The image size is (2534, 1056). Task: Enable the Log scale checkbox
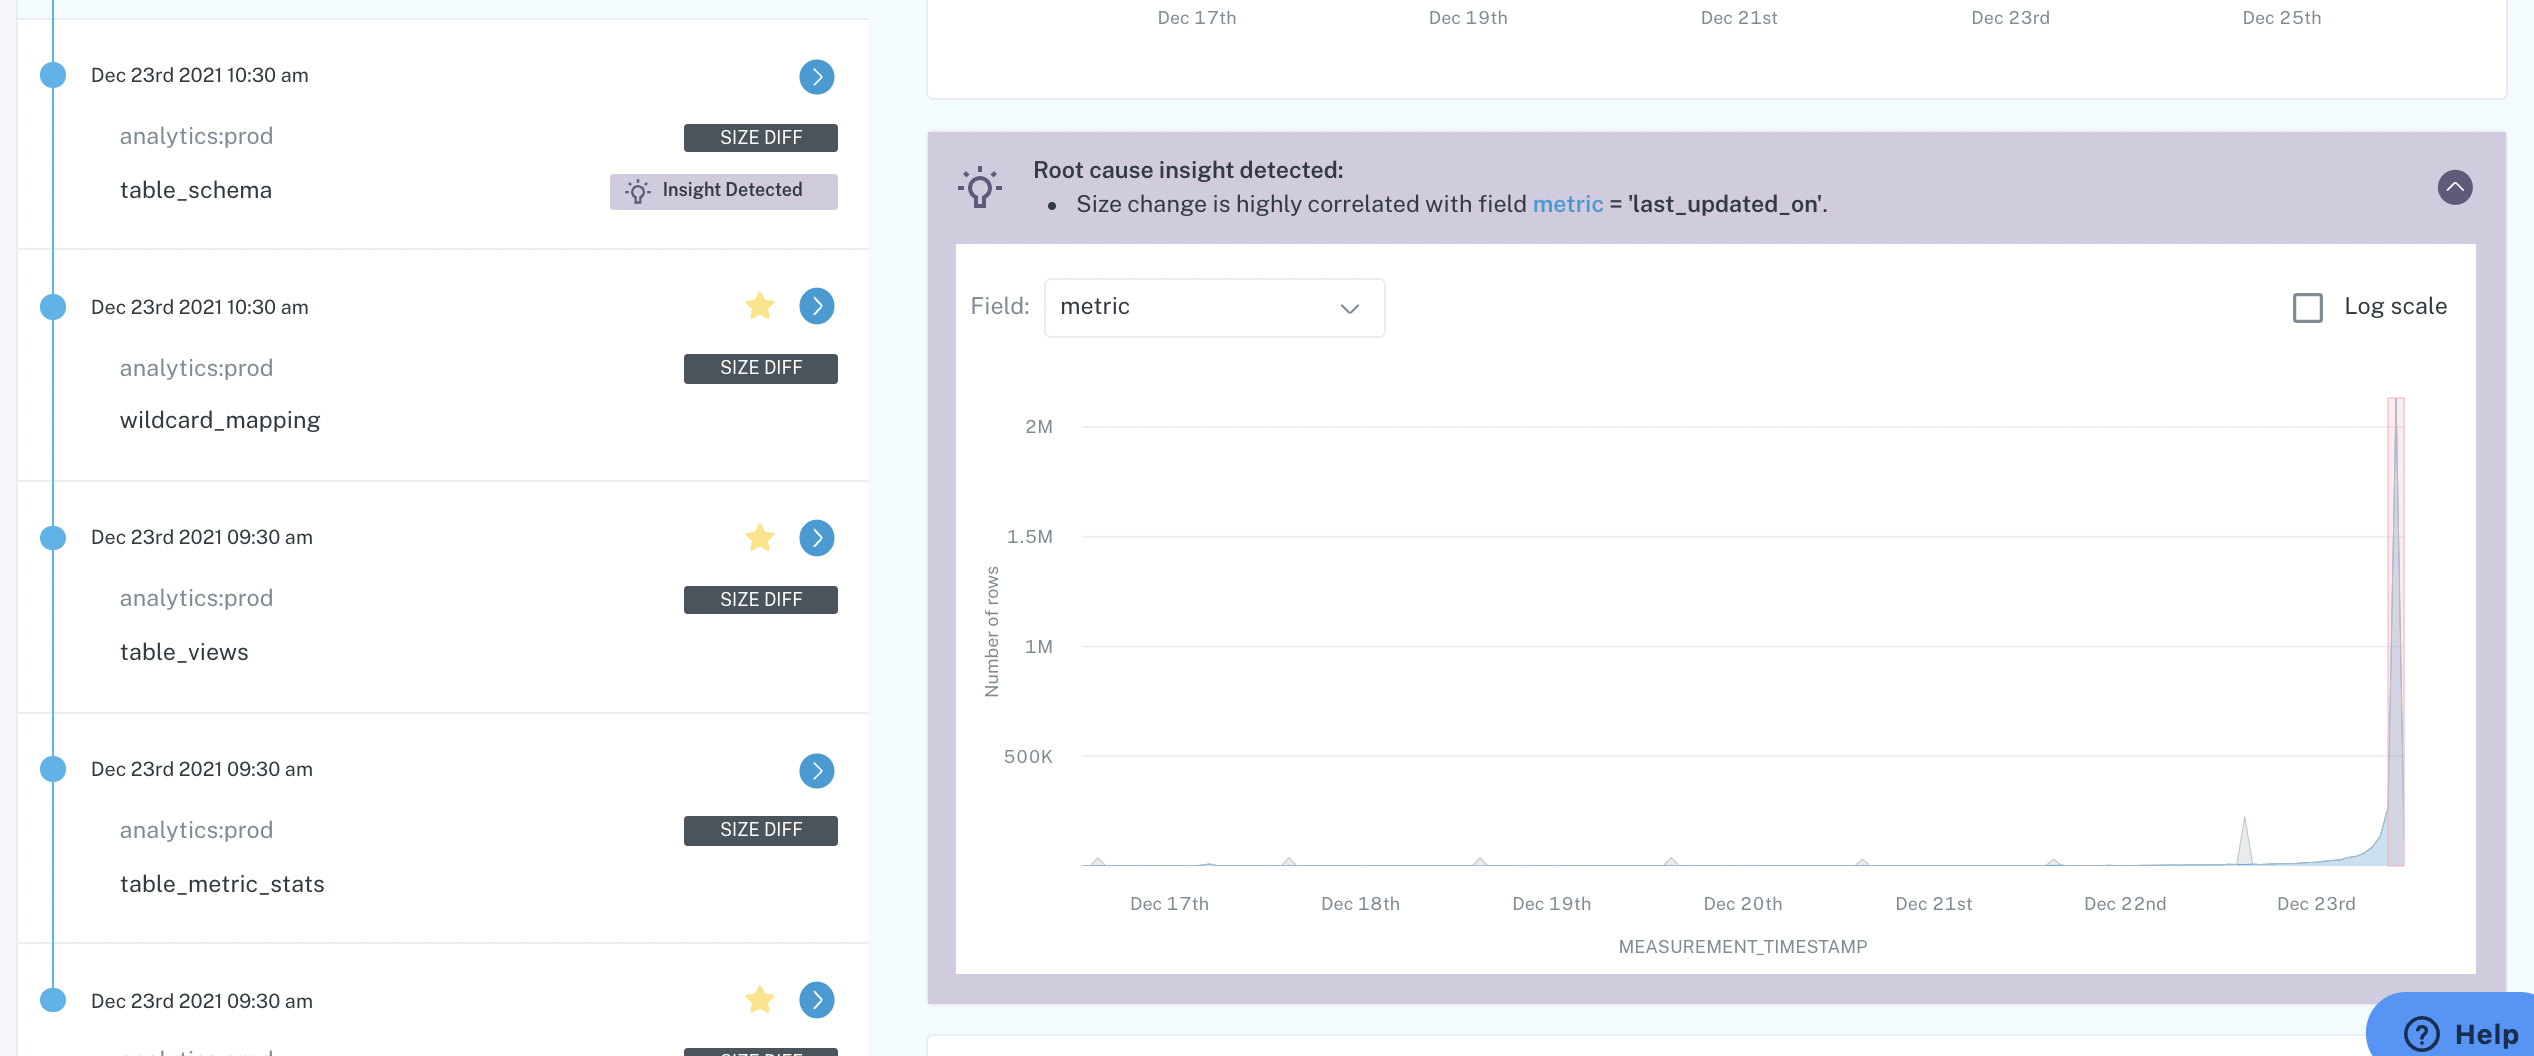2308,307
